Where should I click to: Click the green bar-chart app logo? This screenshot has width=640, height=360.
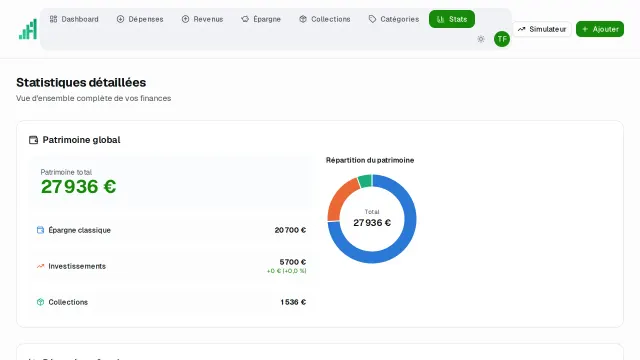click(x=28, y=29)
